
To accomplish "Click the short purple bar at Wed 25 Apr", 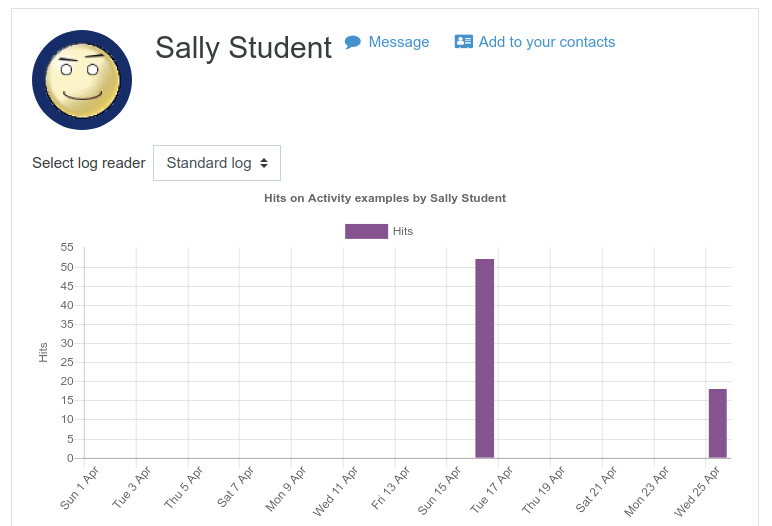I will (717, 424).
